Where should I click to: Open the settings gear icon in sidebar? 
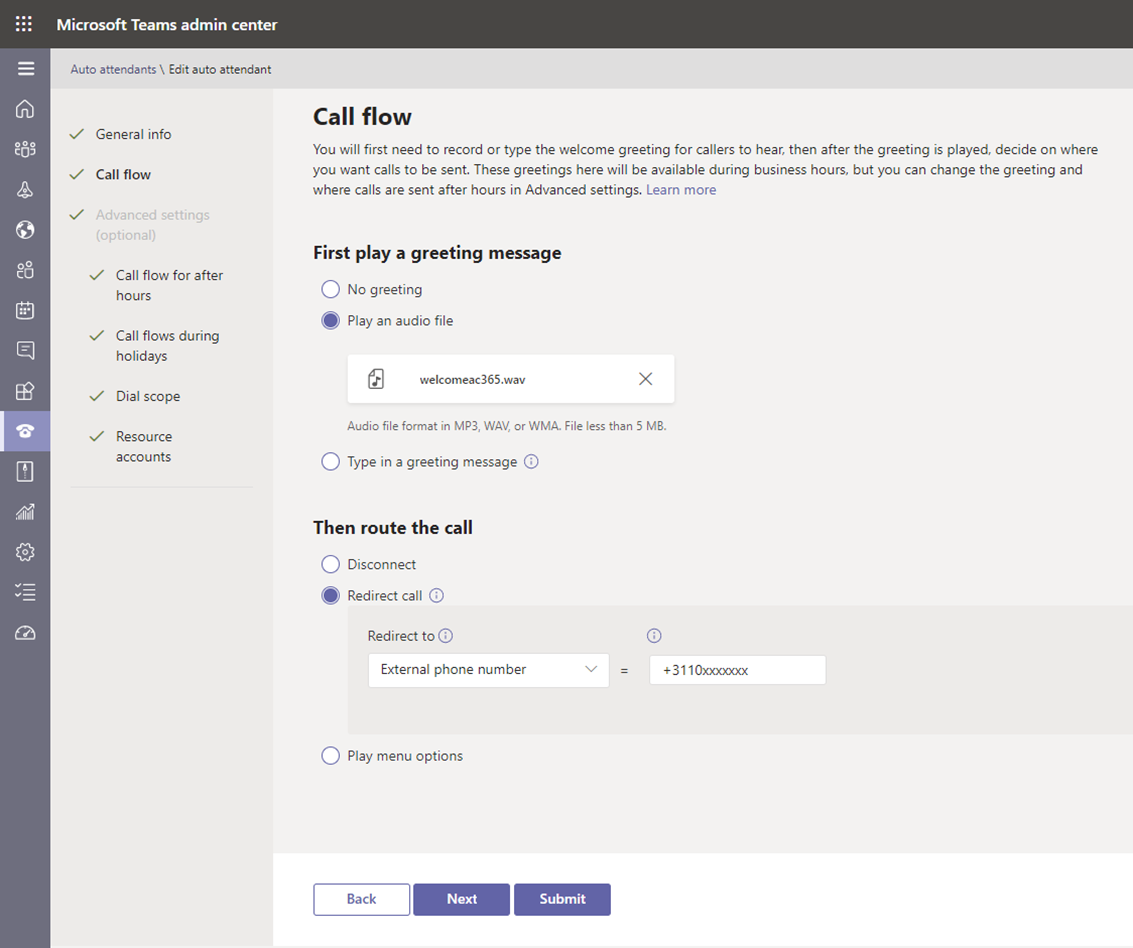pyautogui.click(x=25, y=552)
